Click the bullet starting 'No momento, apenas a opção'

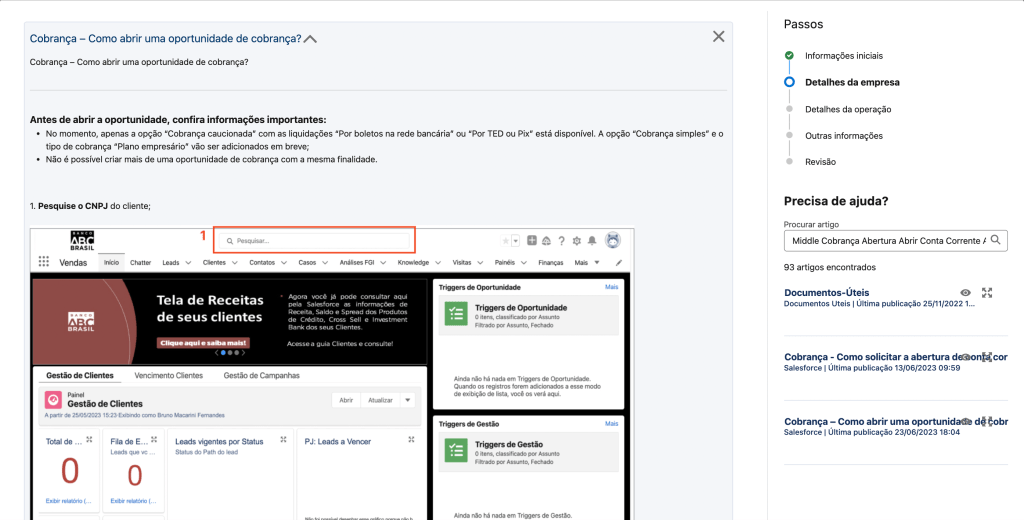click(384, 140)
